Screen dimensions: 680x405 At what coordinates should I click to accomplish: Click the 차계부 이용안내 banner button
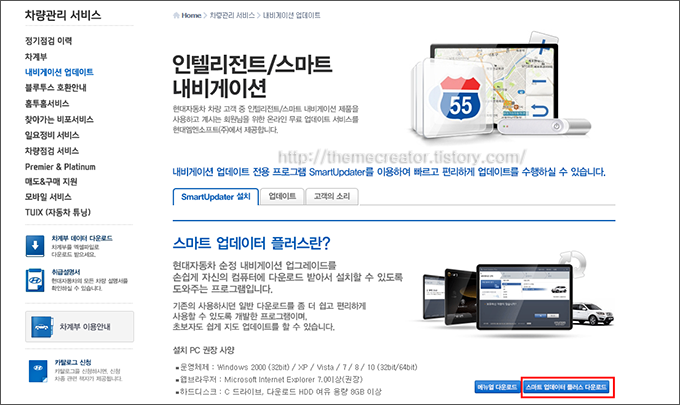79,327
